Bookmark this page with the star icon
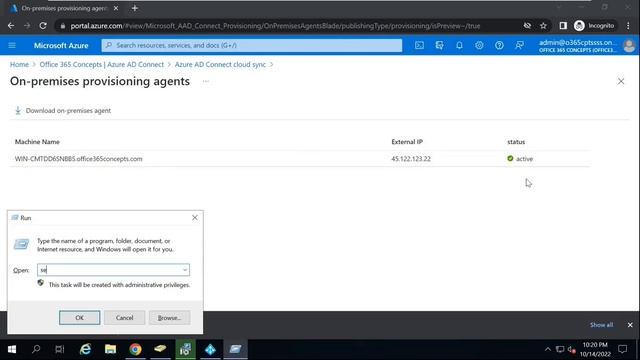Viewport: 640px width, 360px height. tap(543, 26)
